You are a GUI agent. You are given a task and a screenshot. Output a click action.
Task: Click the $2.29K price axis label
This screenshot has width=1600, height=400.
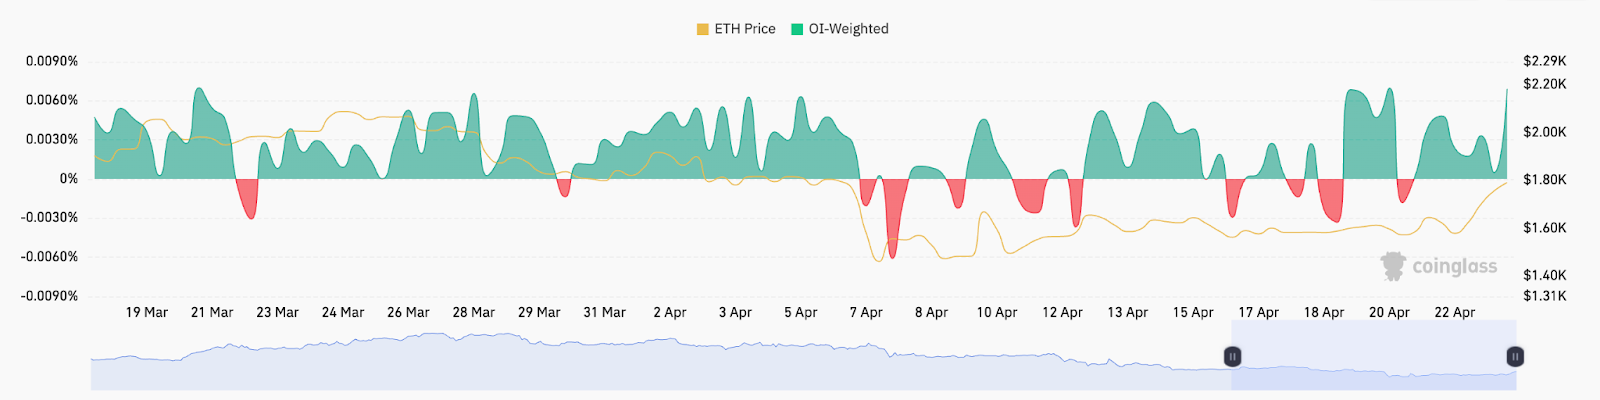click(1544, 61)
